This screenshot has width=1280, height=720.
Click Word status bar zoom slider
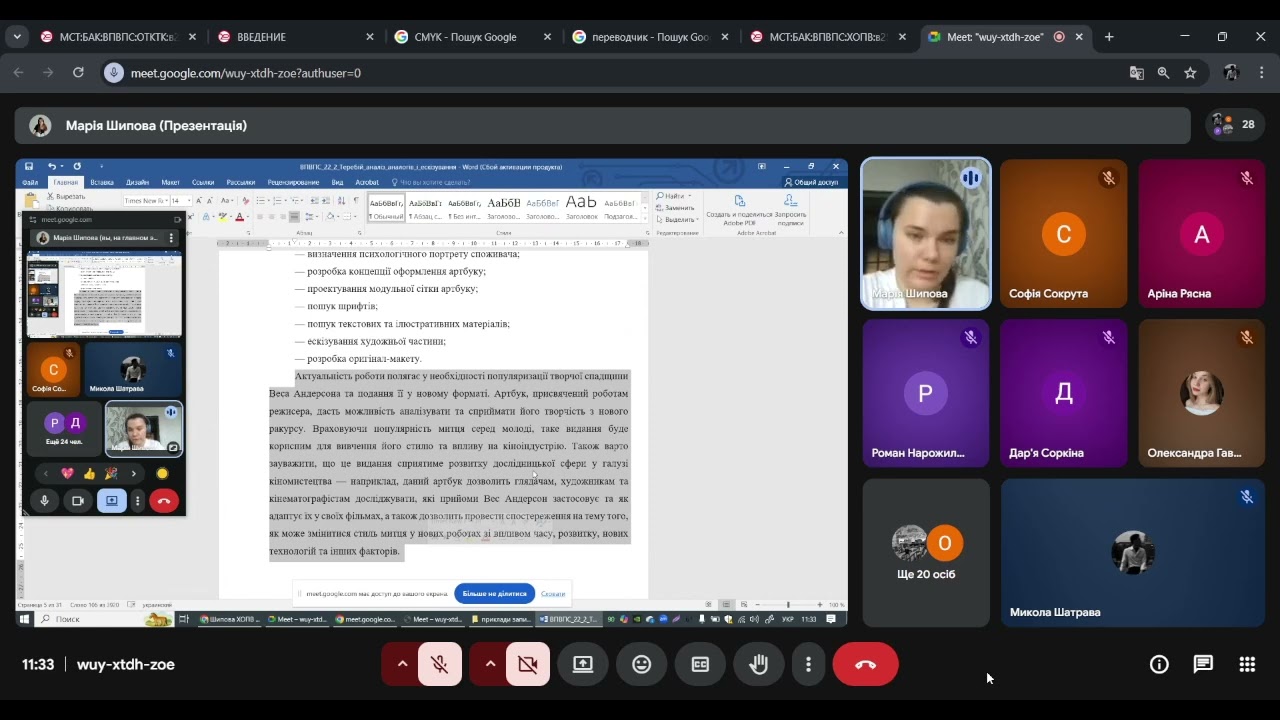click(x=788, y=605)
